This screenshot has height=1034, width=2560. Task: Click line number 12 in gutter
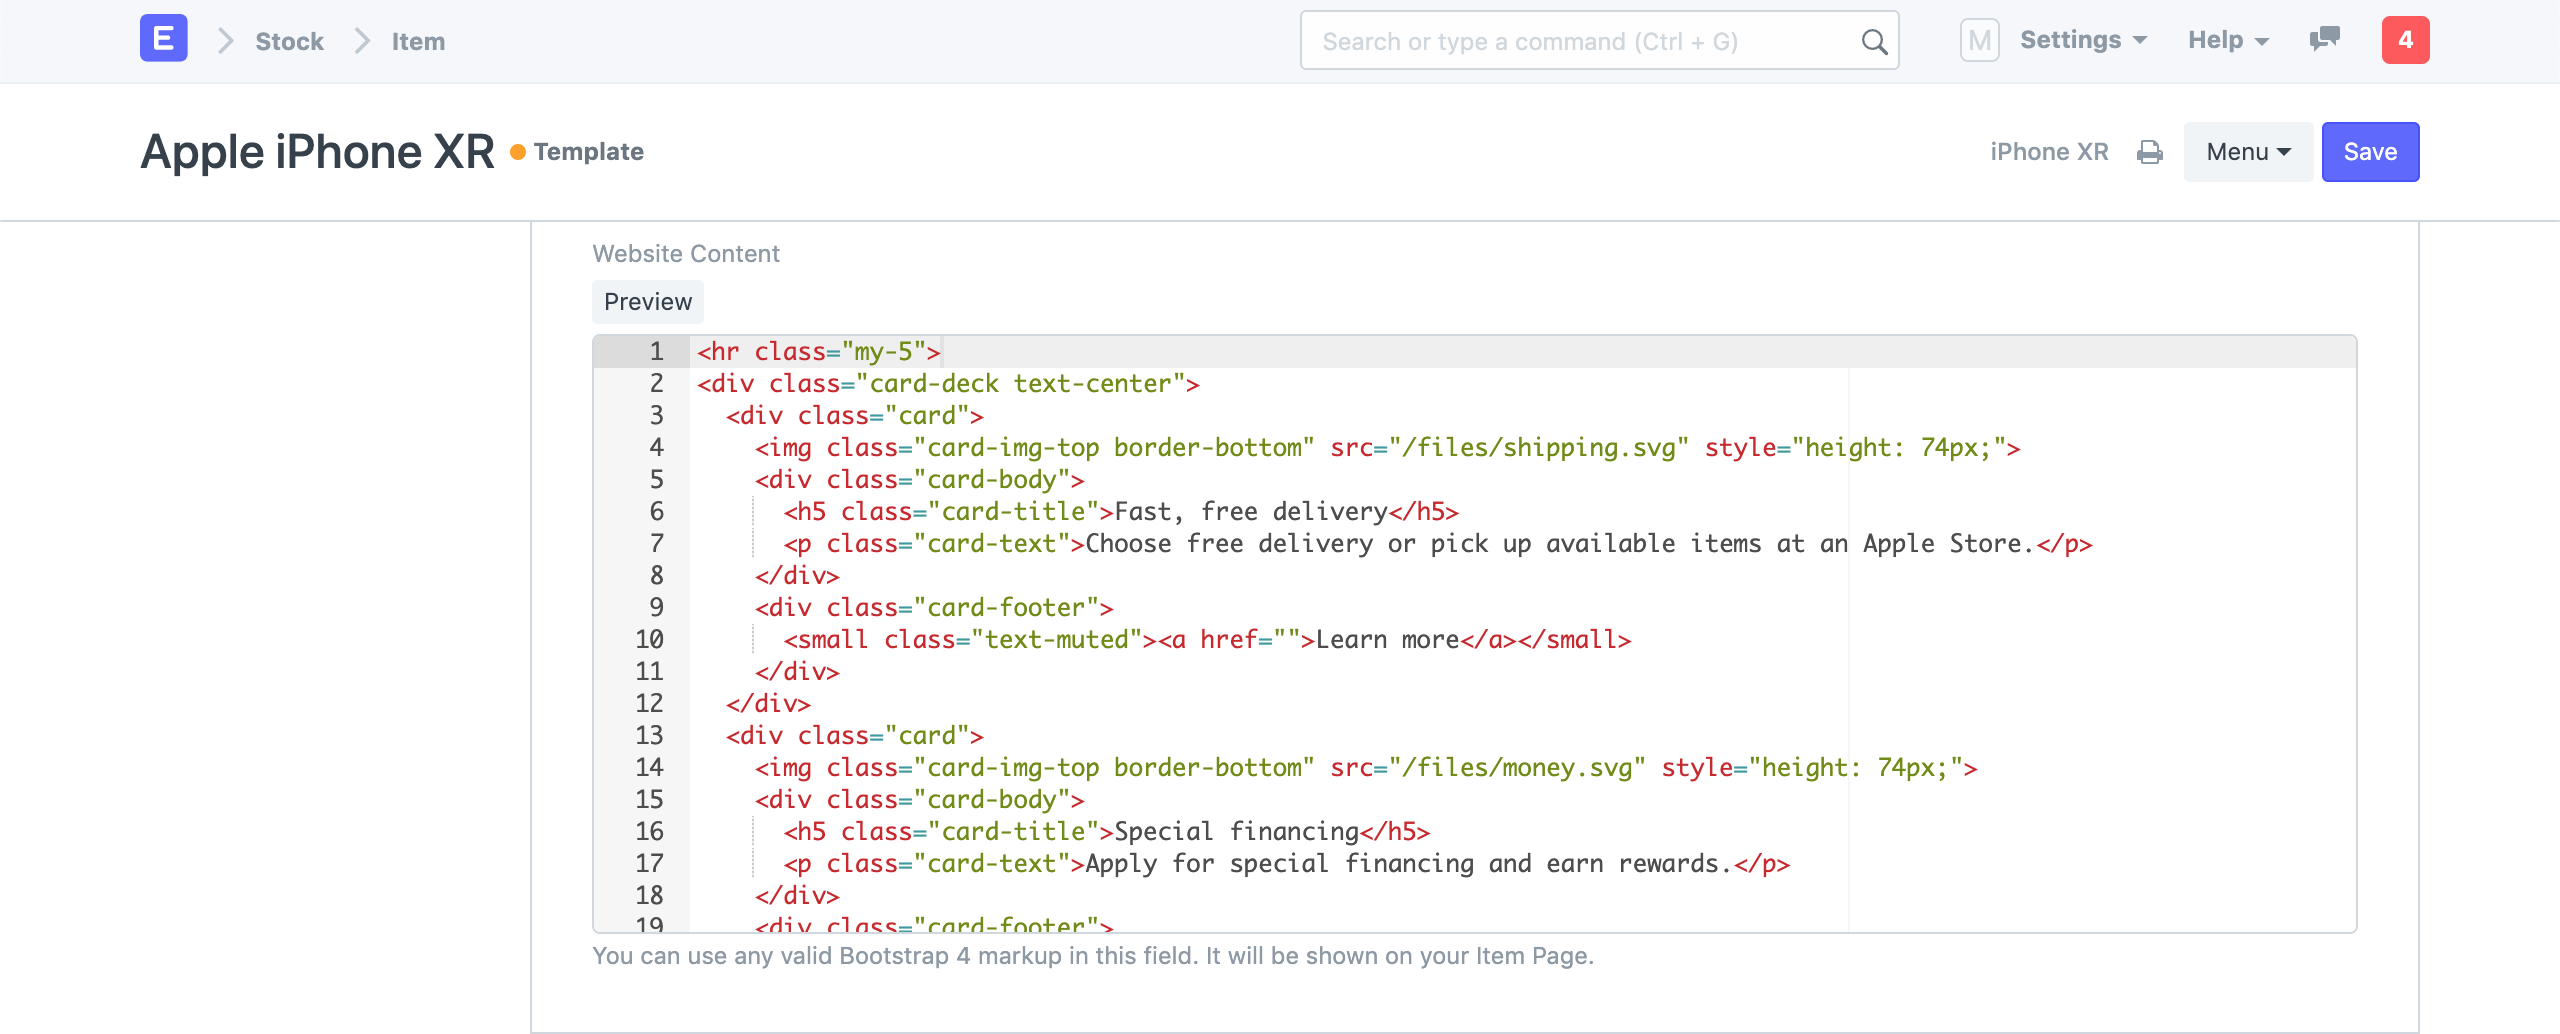tap(649, 704)
